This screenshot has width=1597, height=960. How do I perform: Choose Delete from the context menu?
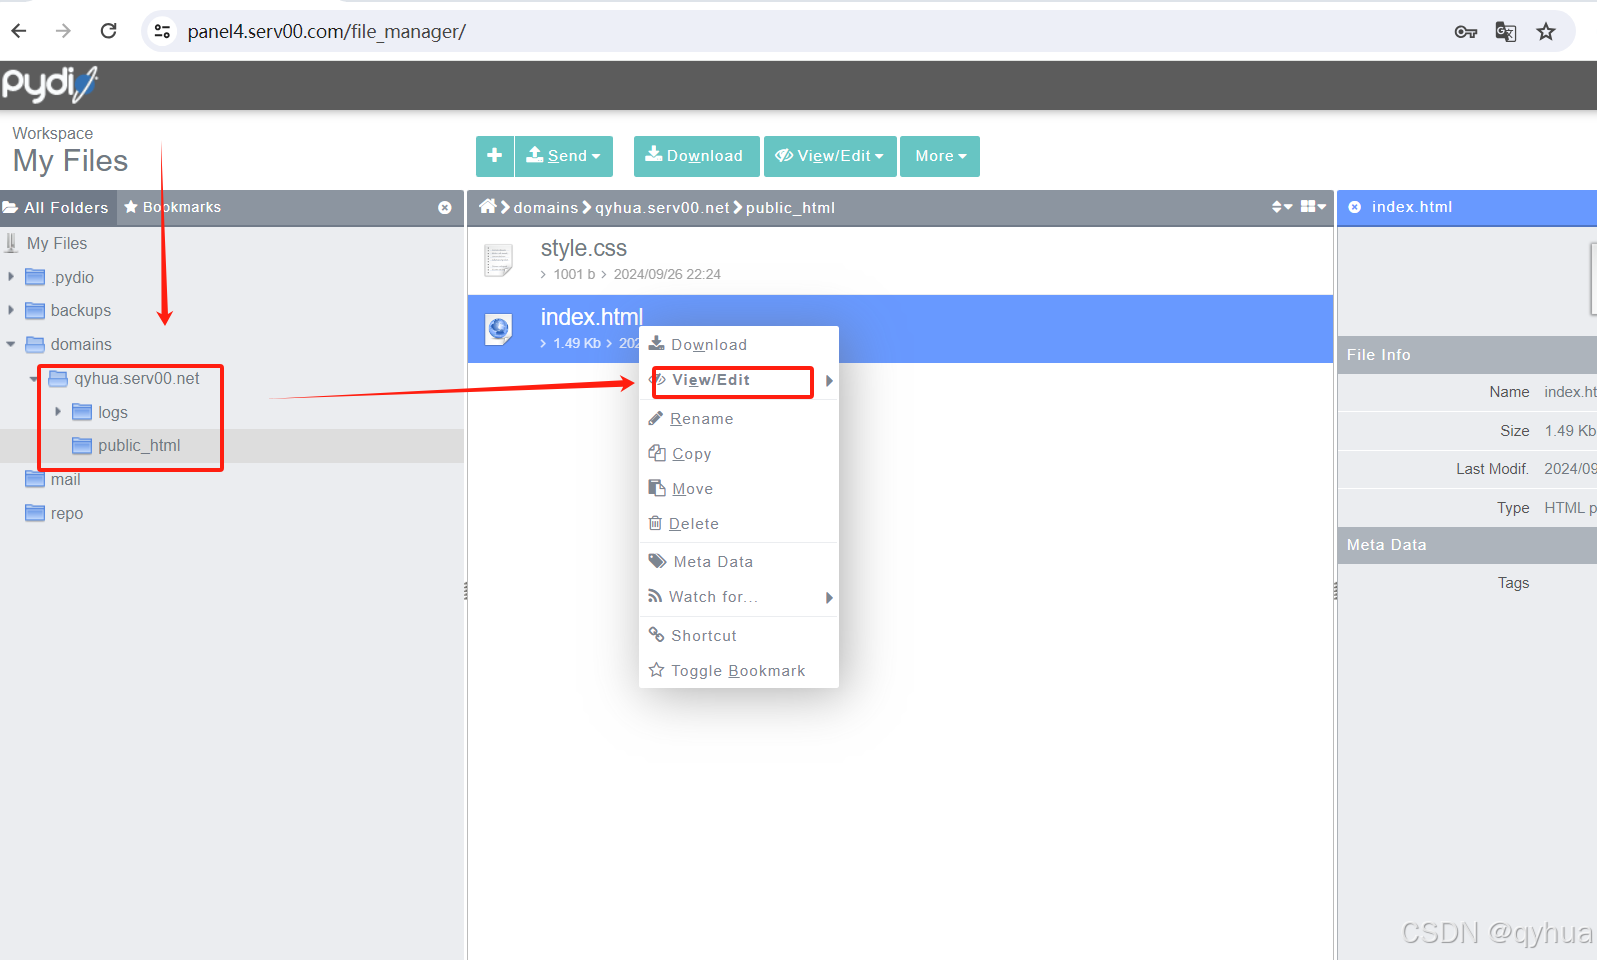(x=693, y=524)
